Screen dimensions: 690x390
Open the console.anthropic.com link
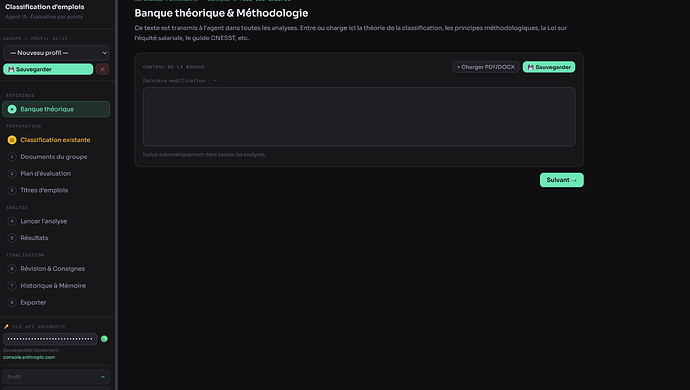(x=29, y=357)
